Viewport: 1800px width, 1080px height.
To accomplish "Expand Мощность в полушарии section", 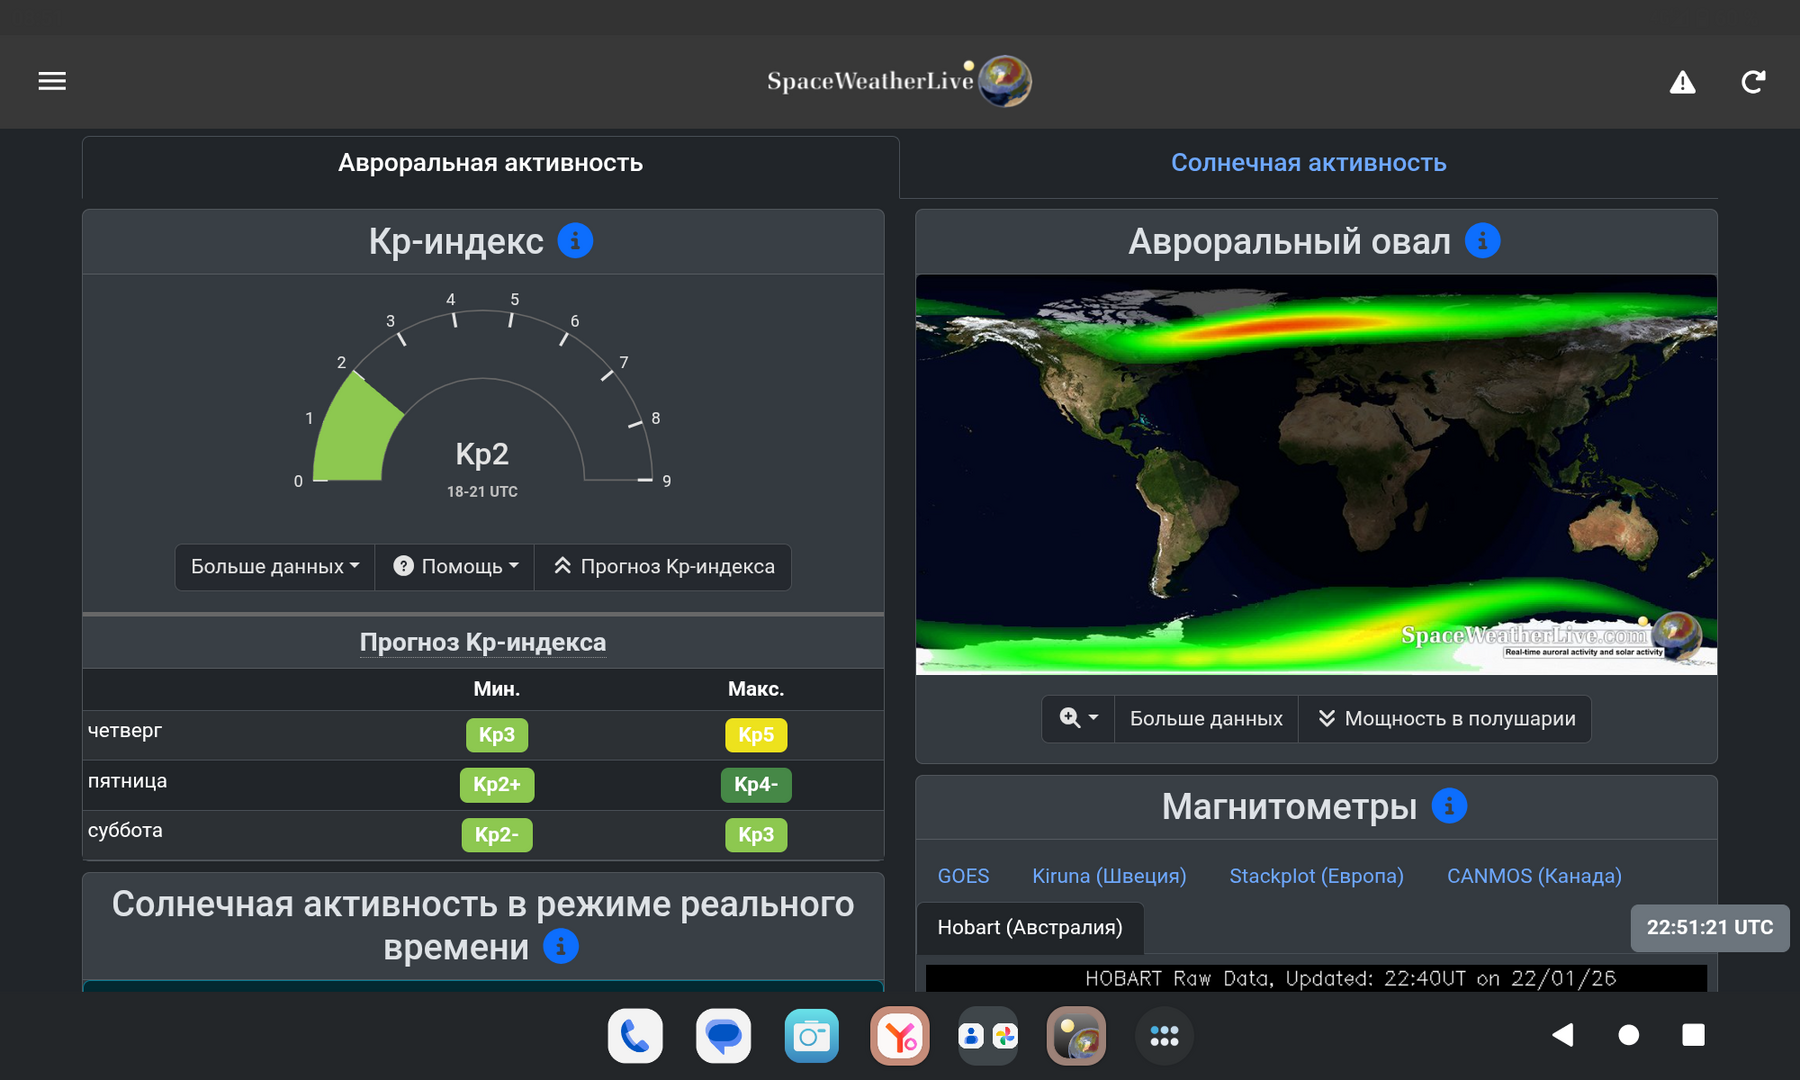I will [1444, 718].
